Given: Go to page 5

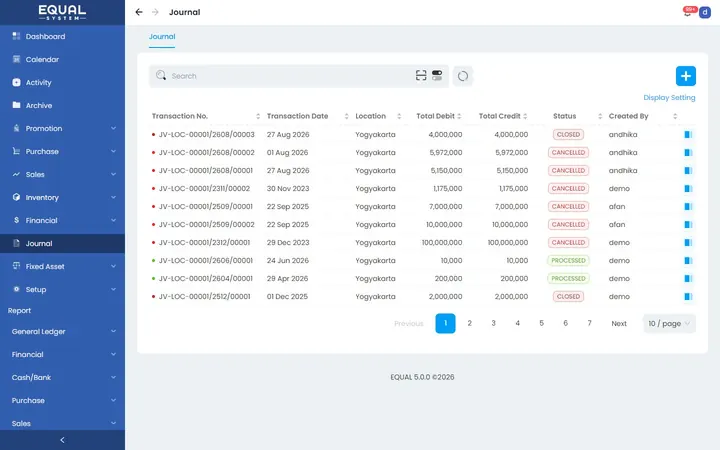Looking at the screenshot, I should pos(541,323).
